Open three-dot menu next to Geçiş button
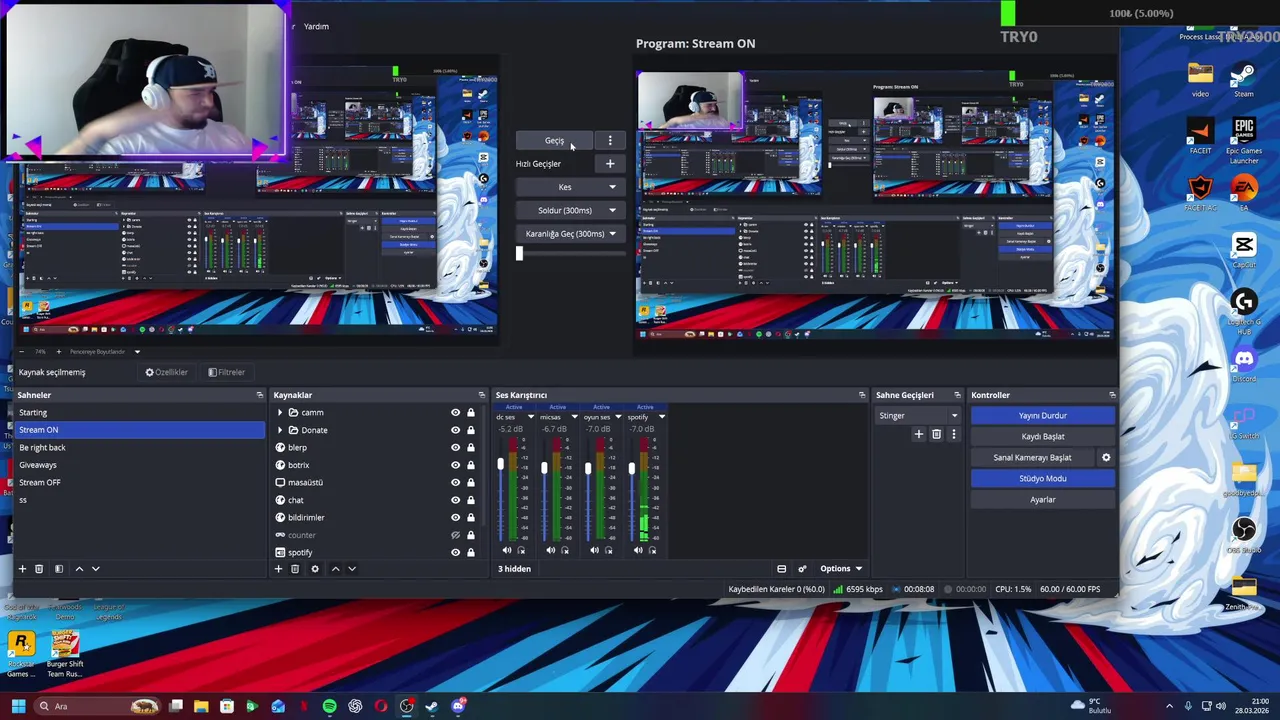Viewport: 1280px width, 720px height. [610, 141]
